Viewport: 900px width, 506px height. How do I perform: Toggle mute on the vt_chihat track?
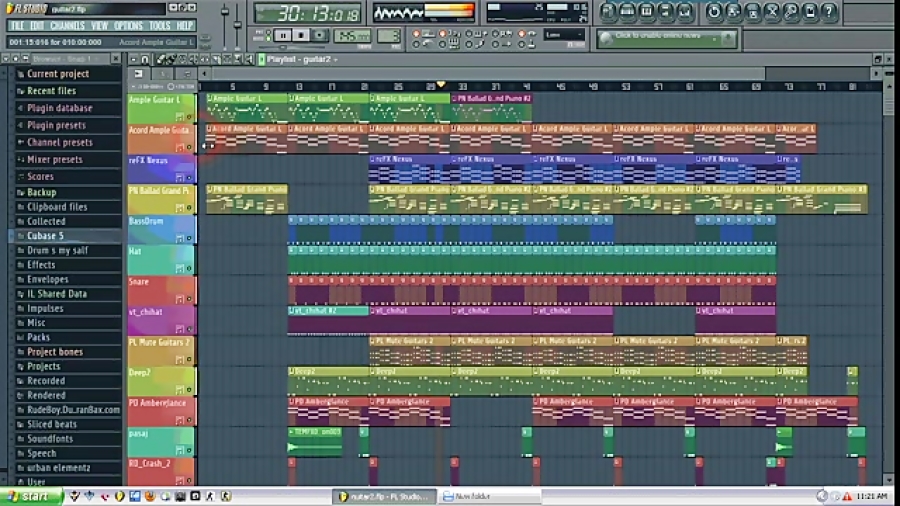[189, 329]
